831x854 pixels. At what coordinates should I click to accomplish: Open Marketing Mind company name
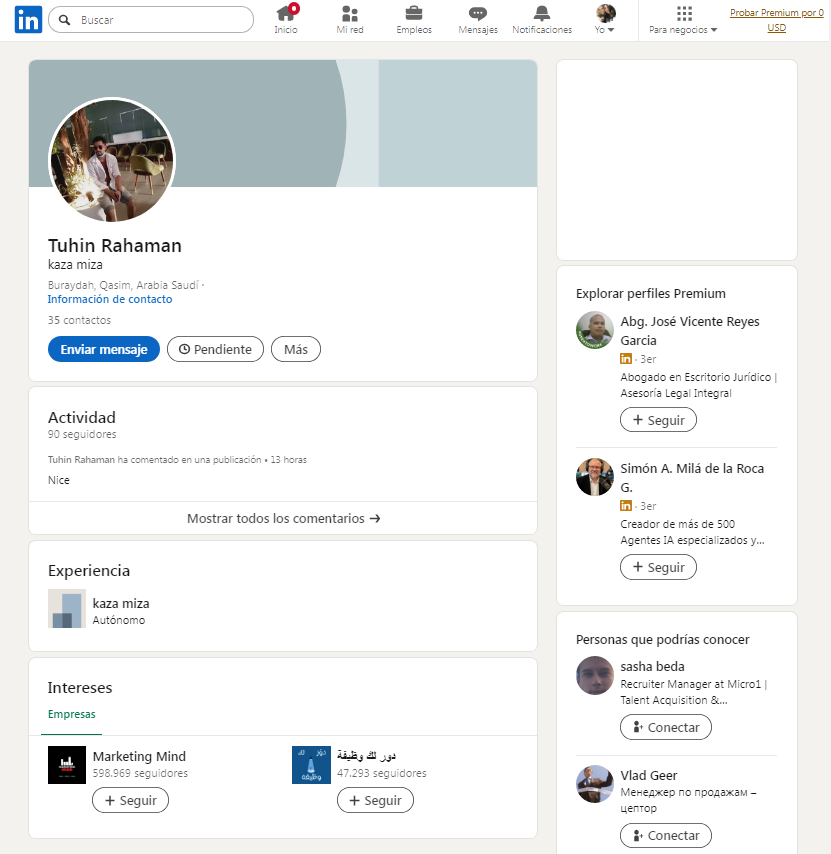pyautogui.click(x=139, y=756)
